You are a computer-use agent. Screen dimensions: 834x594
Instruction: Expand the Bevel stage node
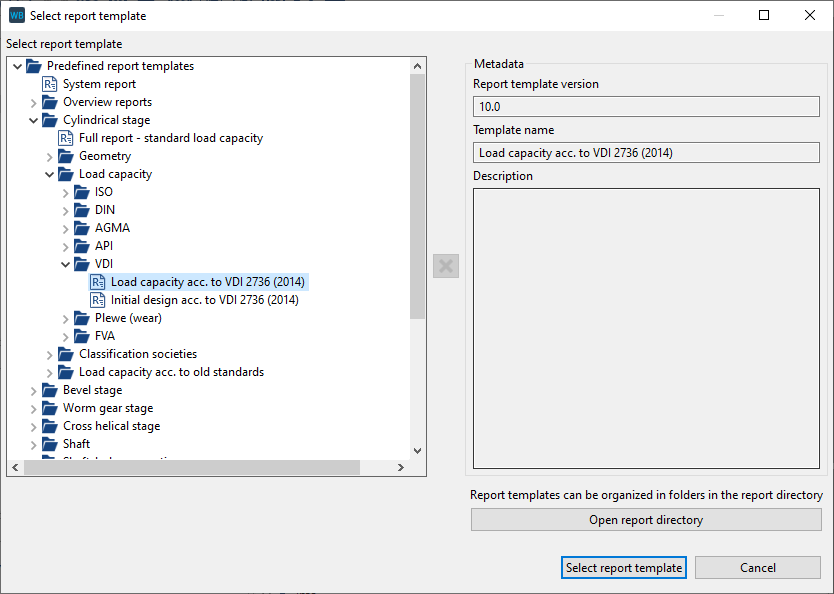pos(34,390)
